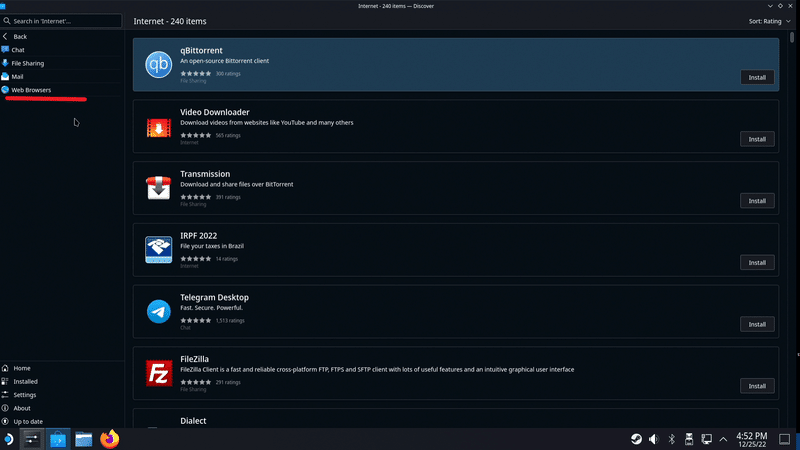Open the Bluetooth tray icon
The width and height of the screenshot is (800, 450).
[671, 439]
